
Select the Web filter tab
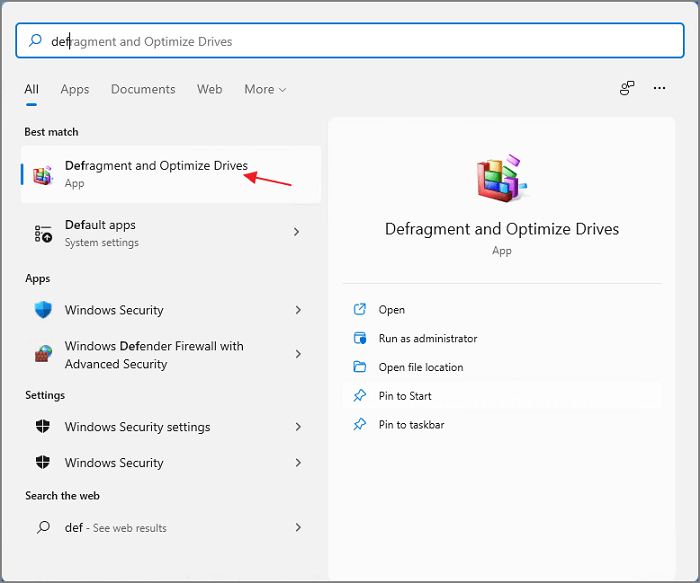coord(210,89)
